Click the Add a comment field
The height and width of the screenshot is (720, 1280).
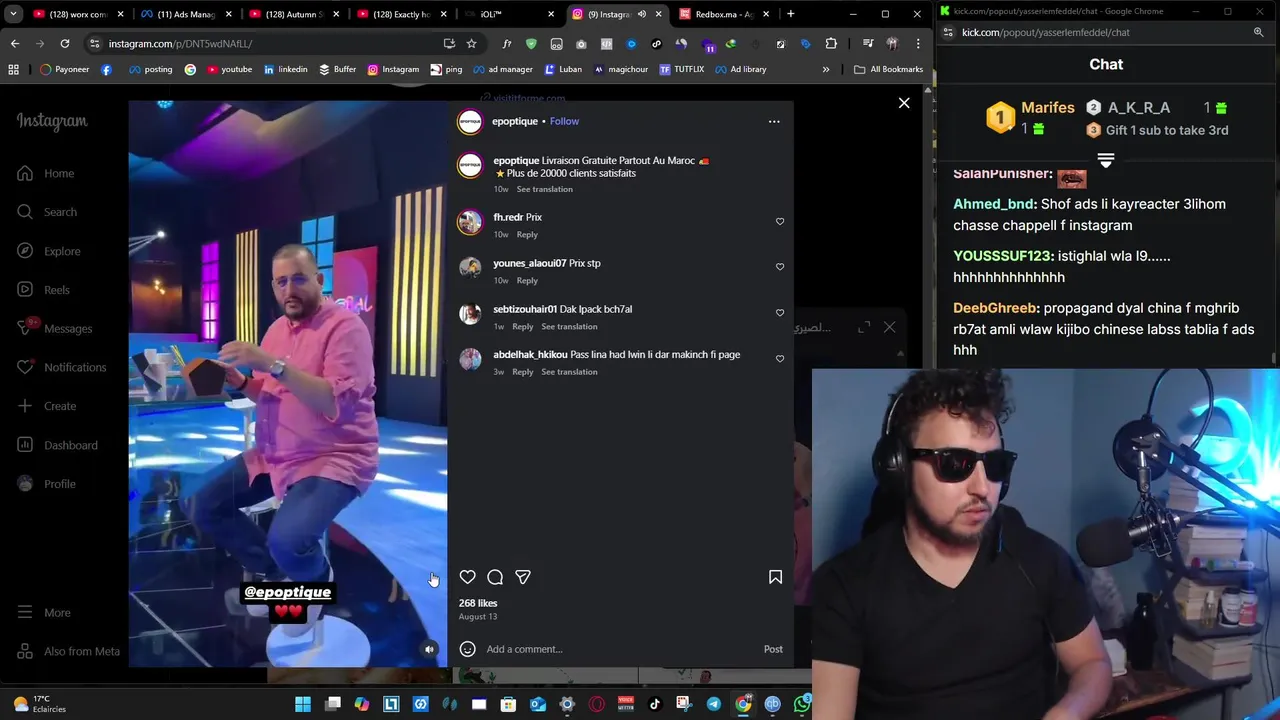620,649
